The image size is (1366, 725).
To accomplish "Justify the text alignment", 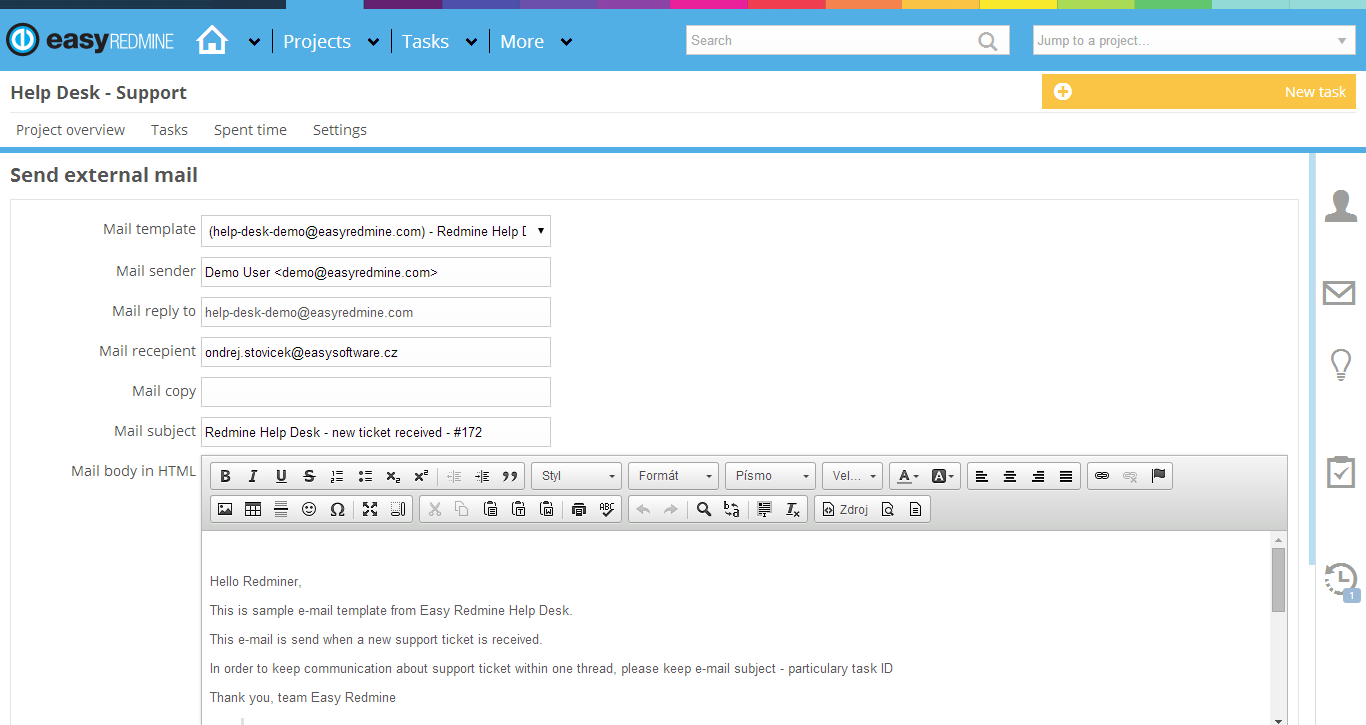I will pos(1066,476).
